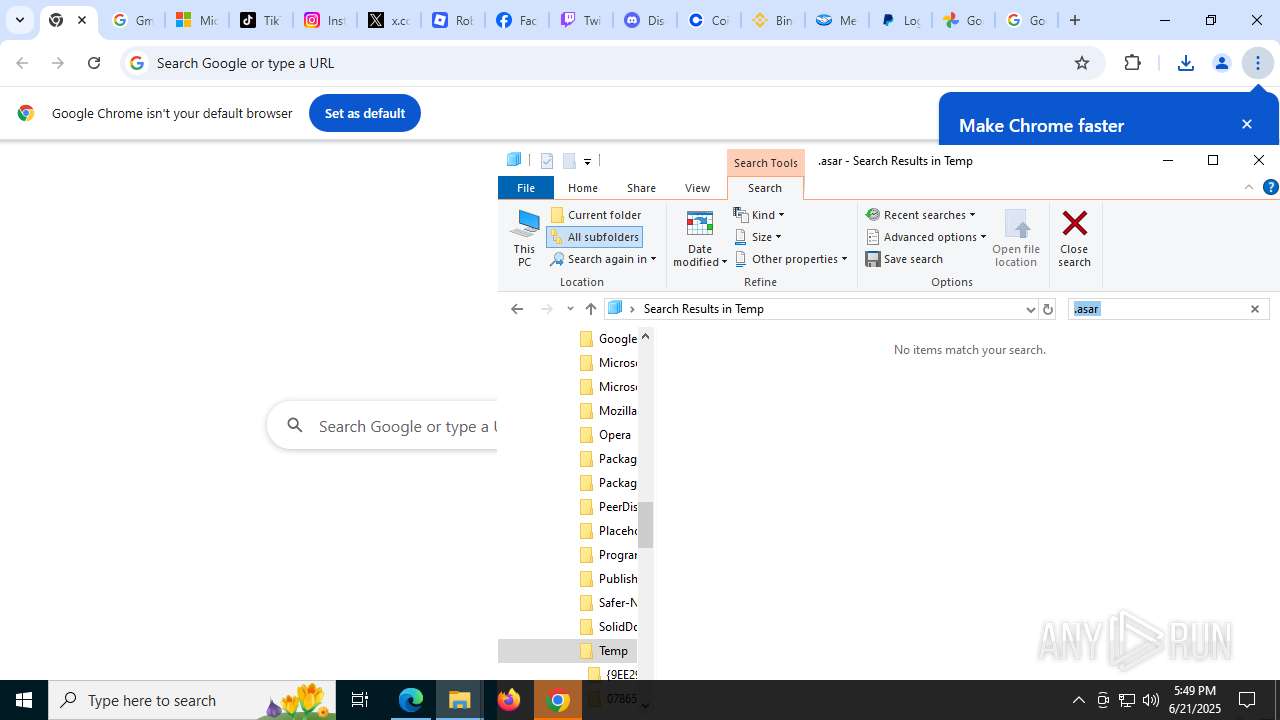Bookmark this tab with the star icon

[x=1081, y=63]
